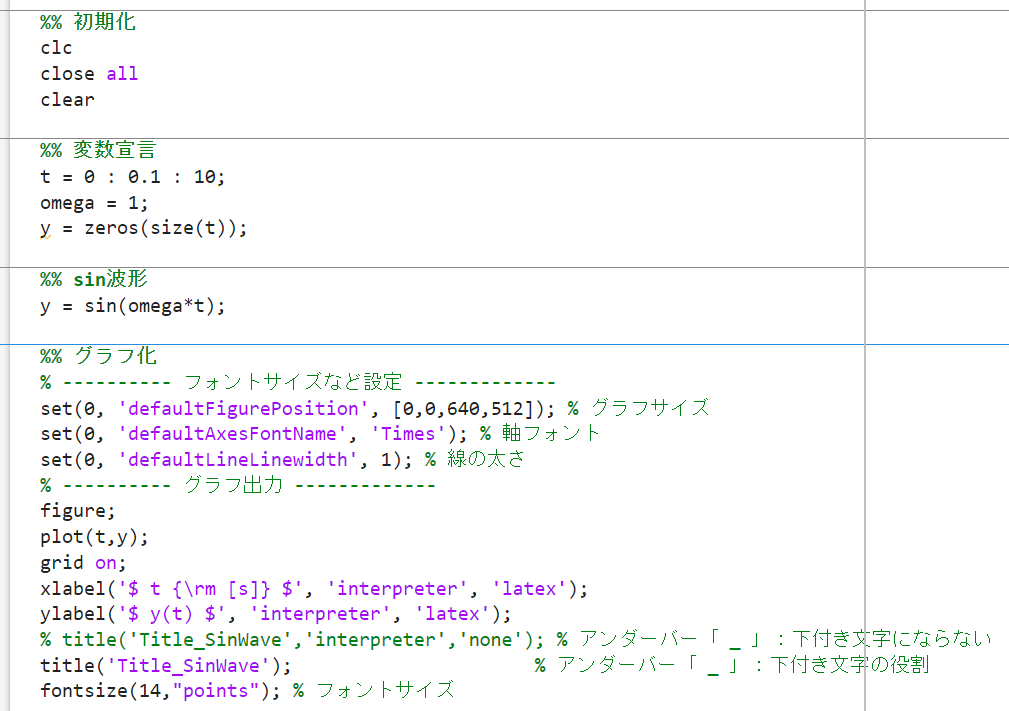Click the 'grid on;' line
This screenshot has width=1009, height=711.
tap(83, 563)
